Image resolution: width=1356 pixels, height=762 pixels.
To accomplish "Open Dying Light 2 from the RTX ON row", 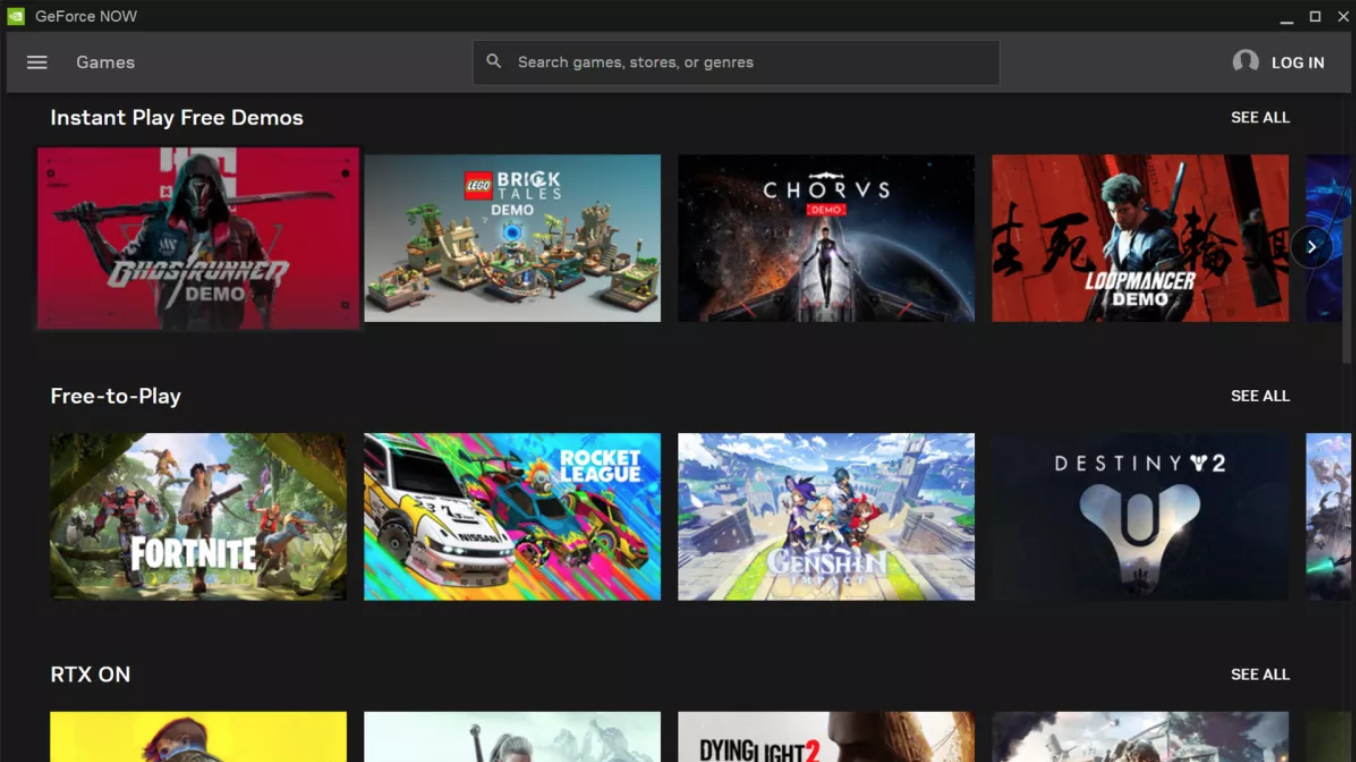I will point(826,740).
